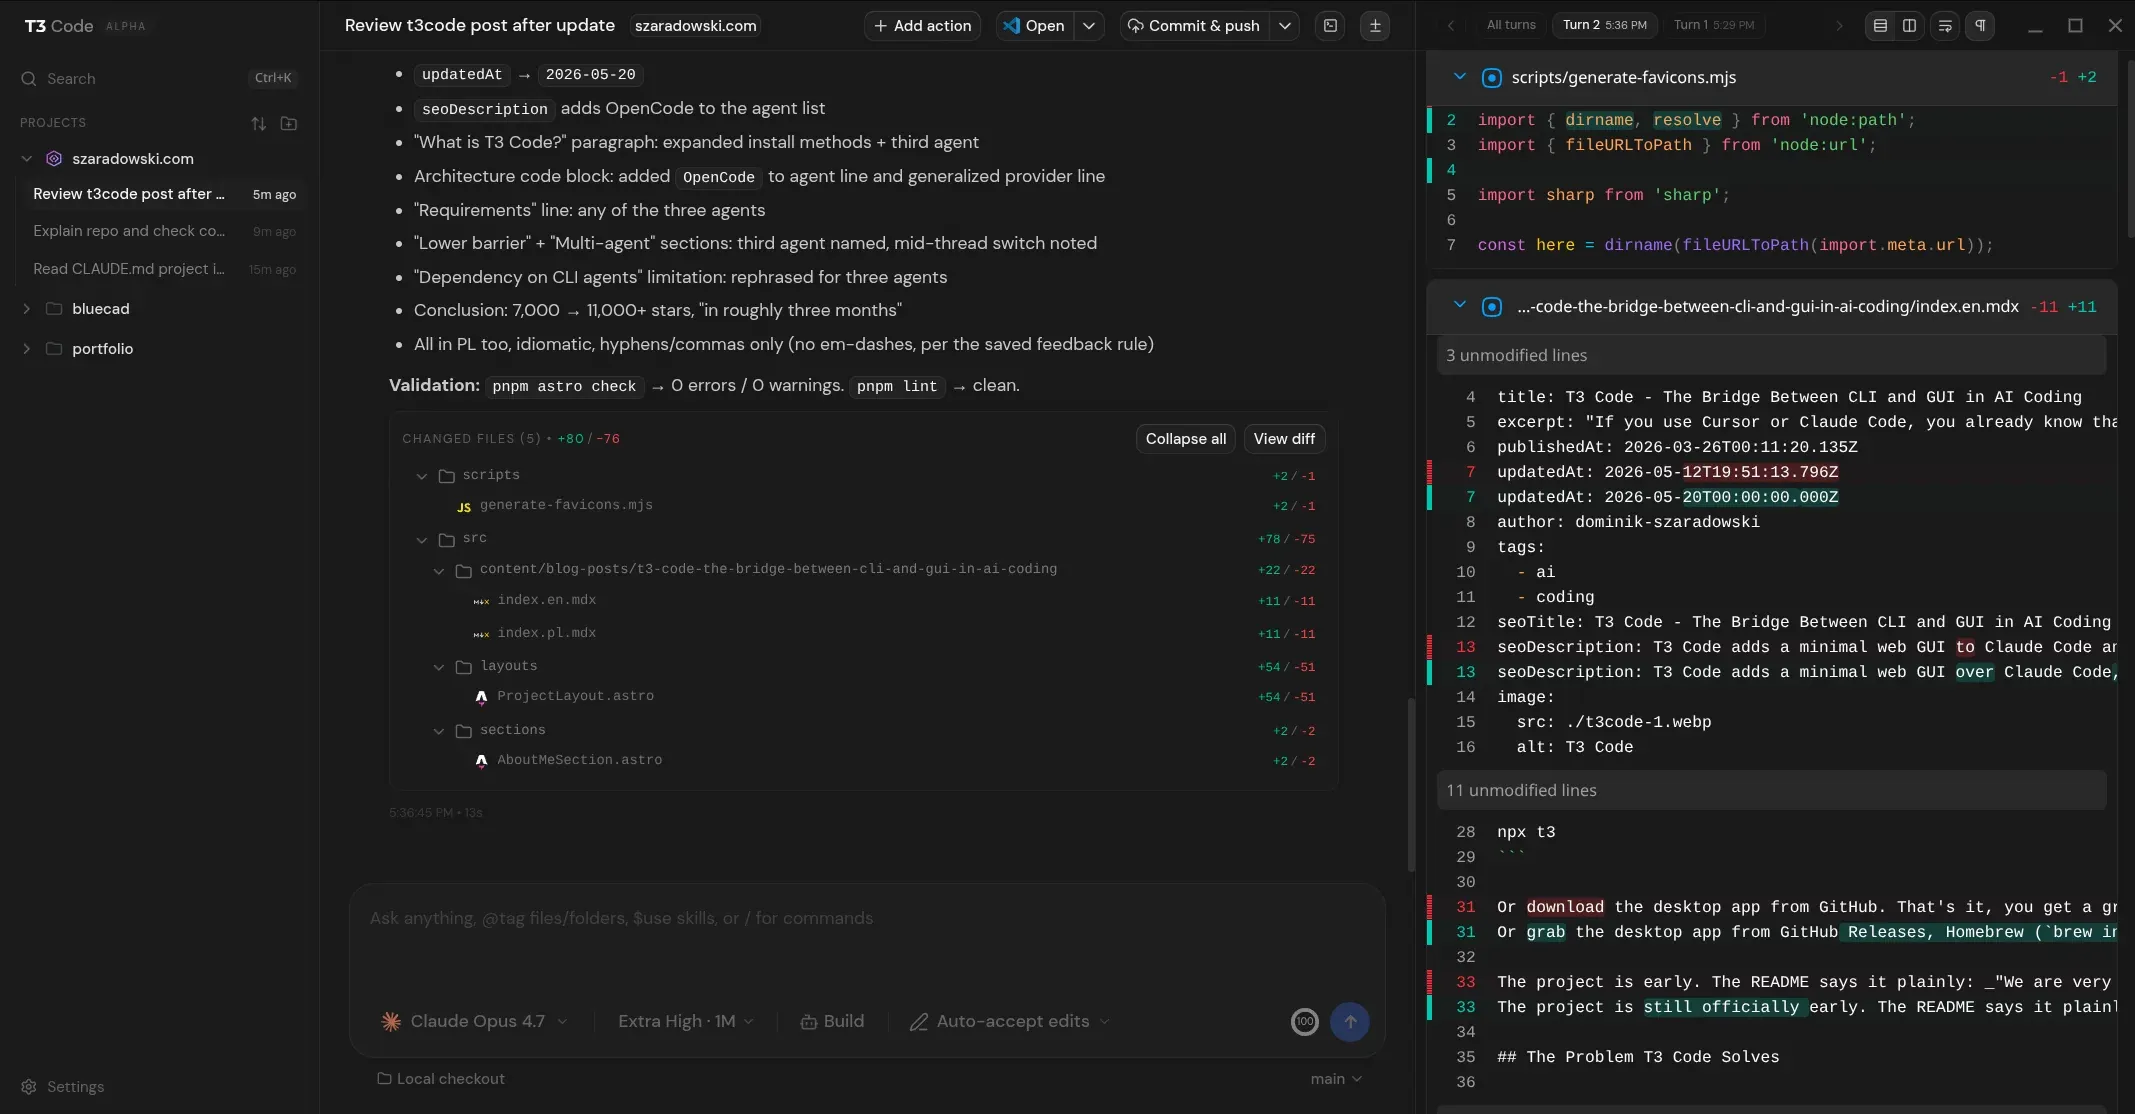Viewport: 2135px width, 1114px height.
Task: Open index.pl.mdx file
Action: click(864, 633)
